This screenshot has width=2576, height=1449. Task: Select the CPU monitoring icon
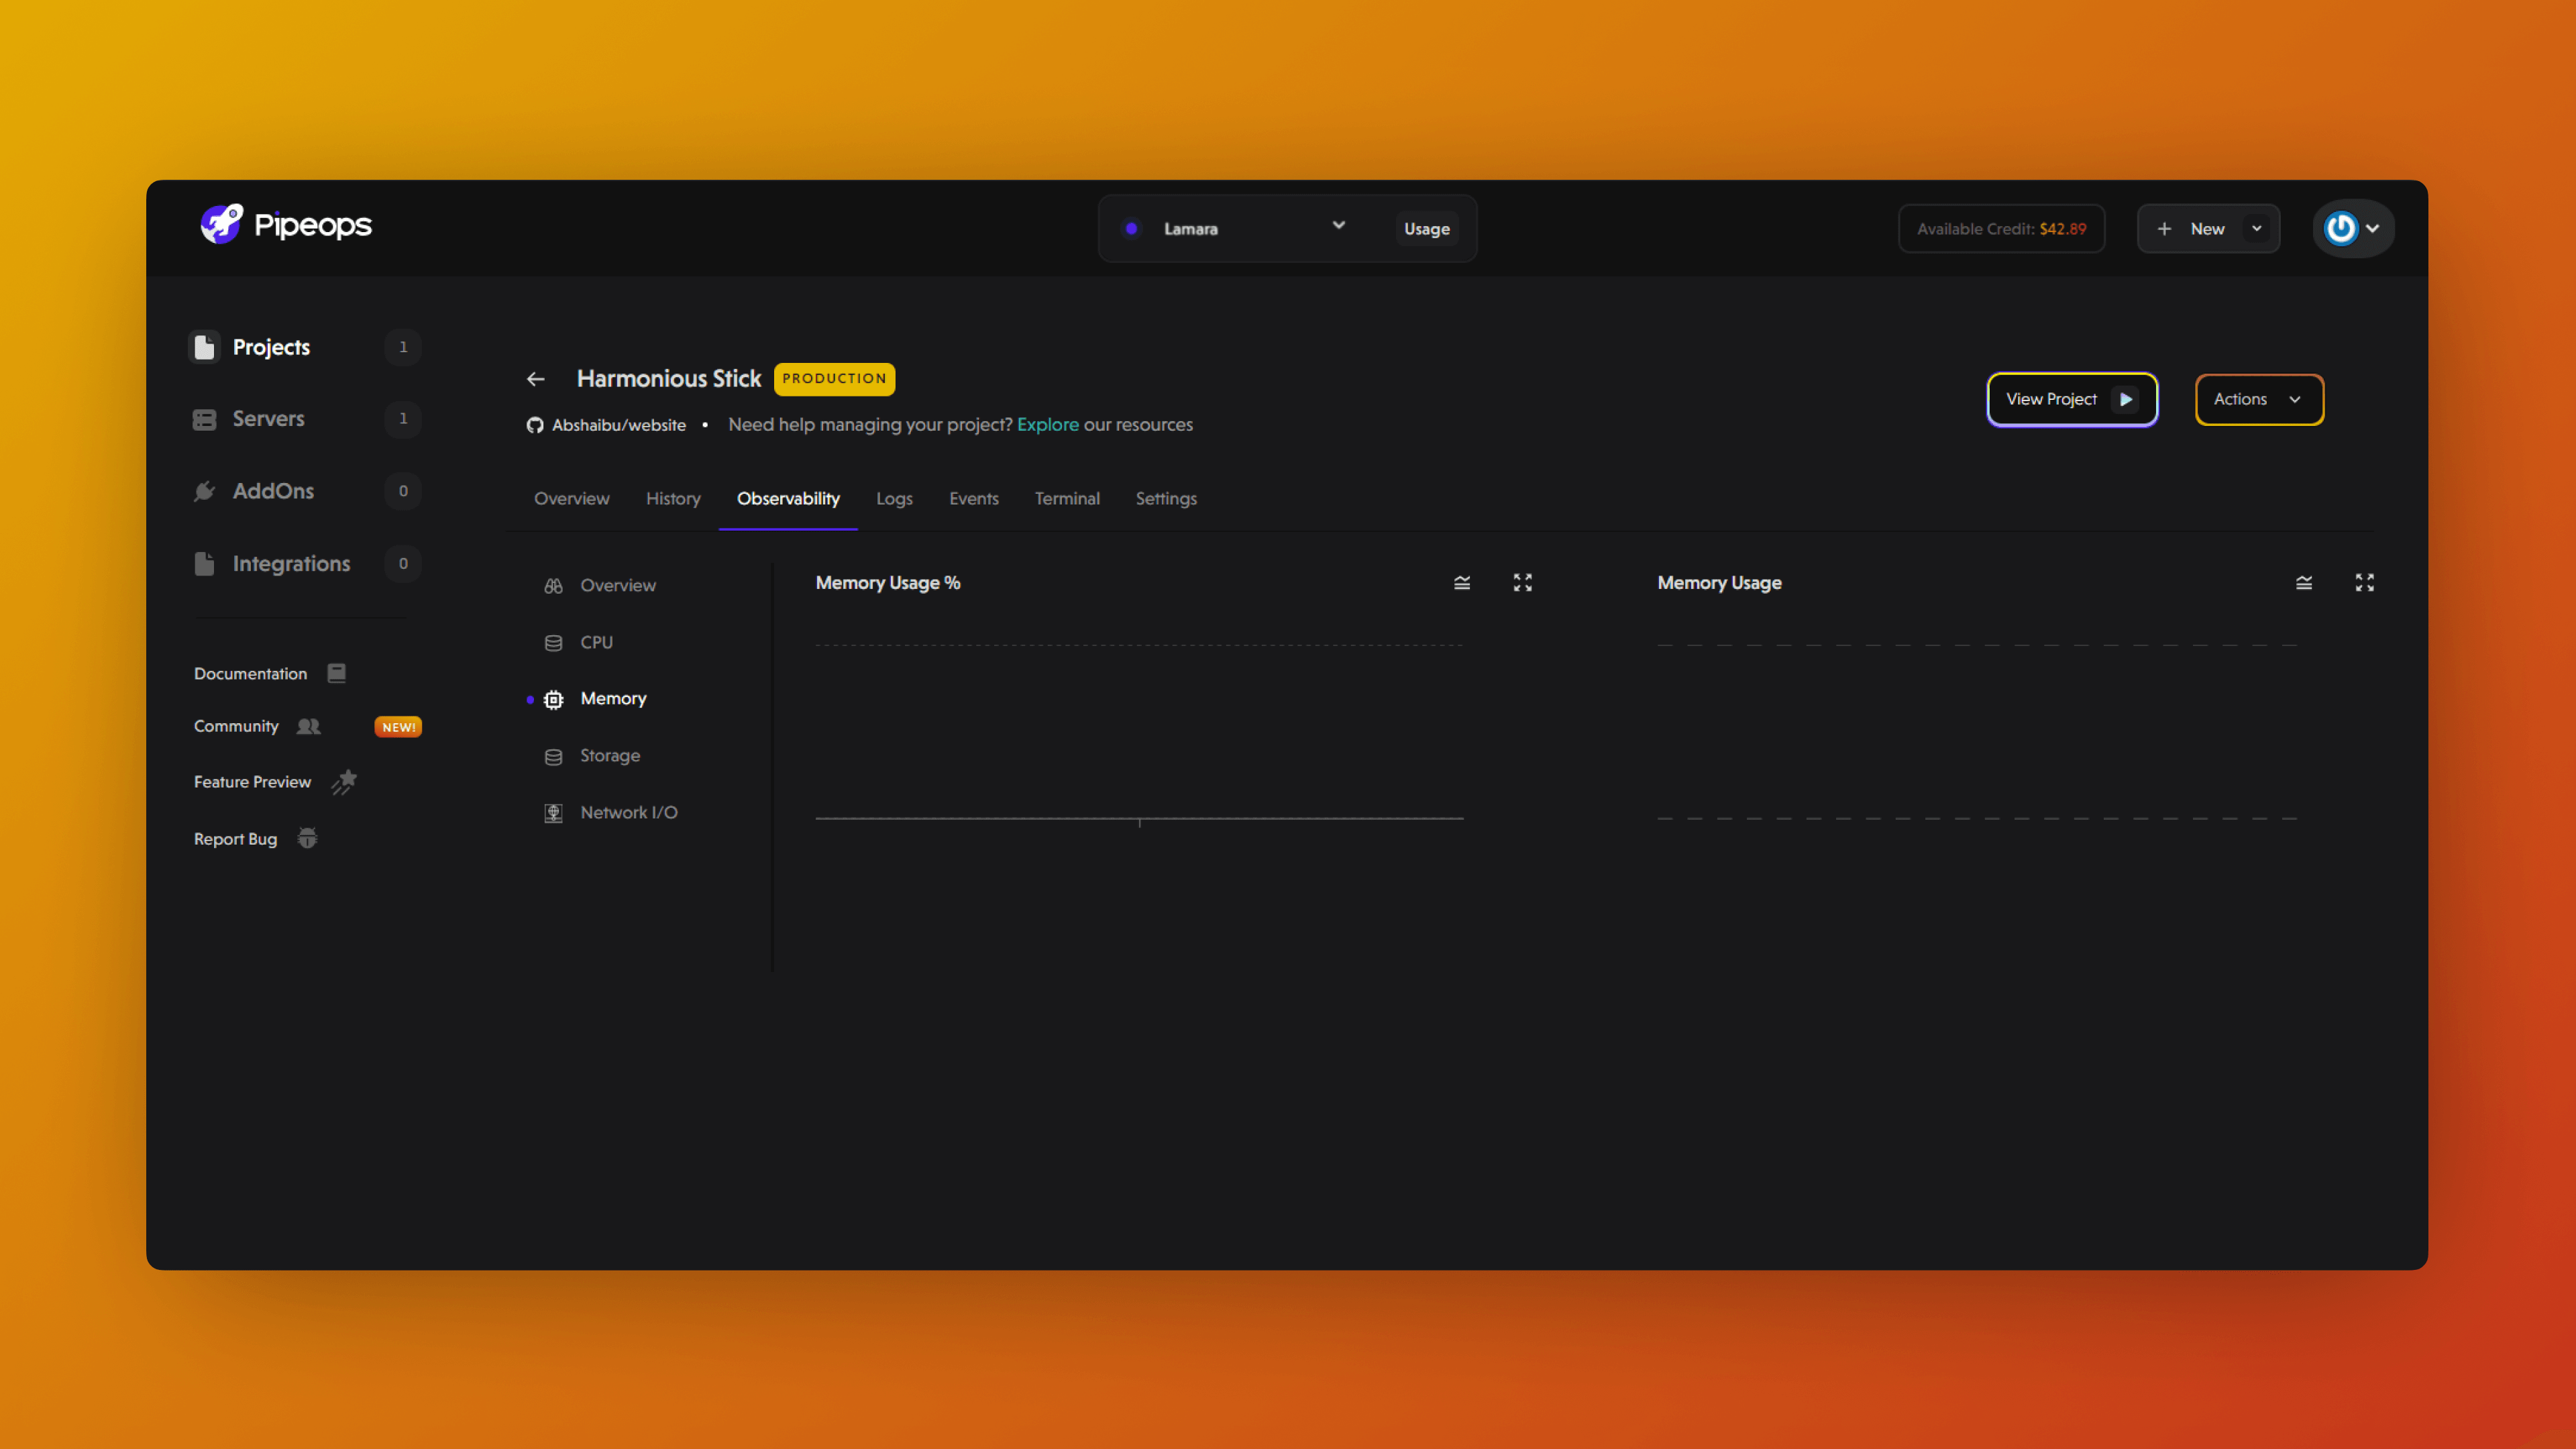coord(553,642)
